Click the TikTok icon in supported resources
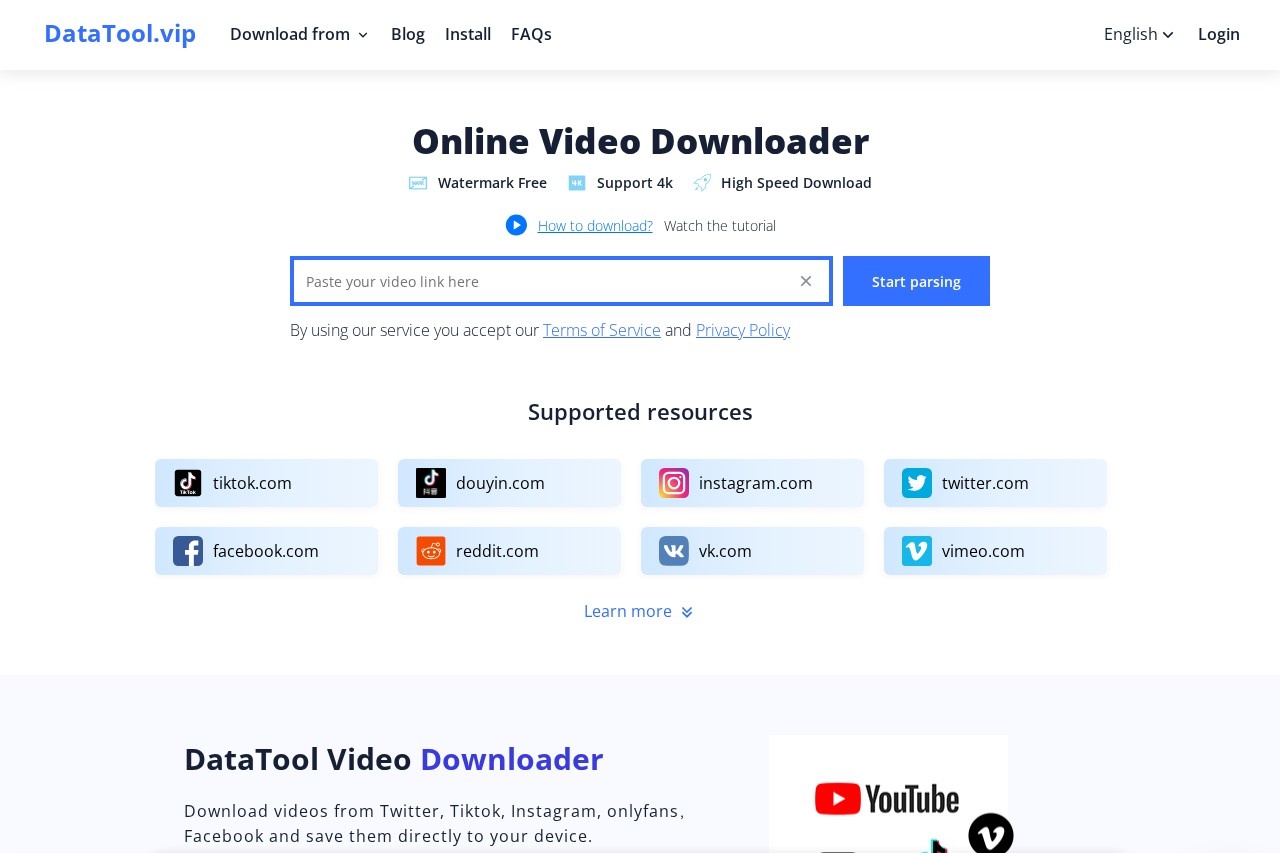The height and width of the screenshot is (853, 1280). [x=188, y=483]
